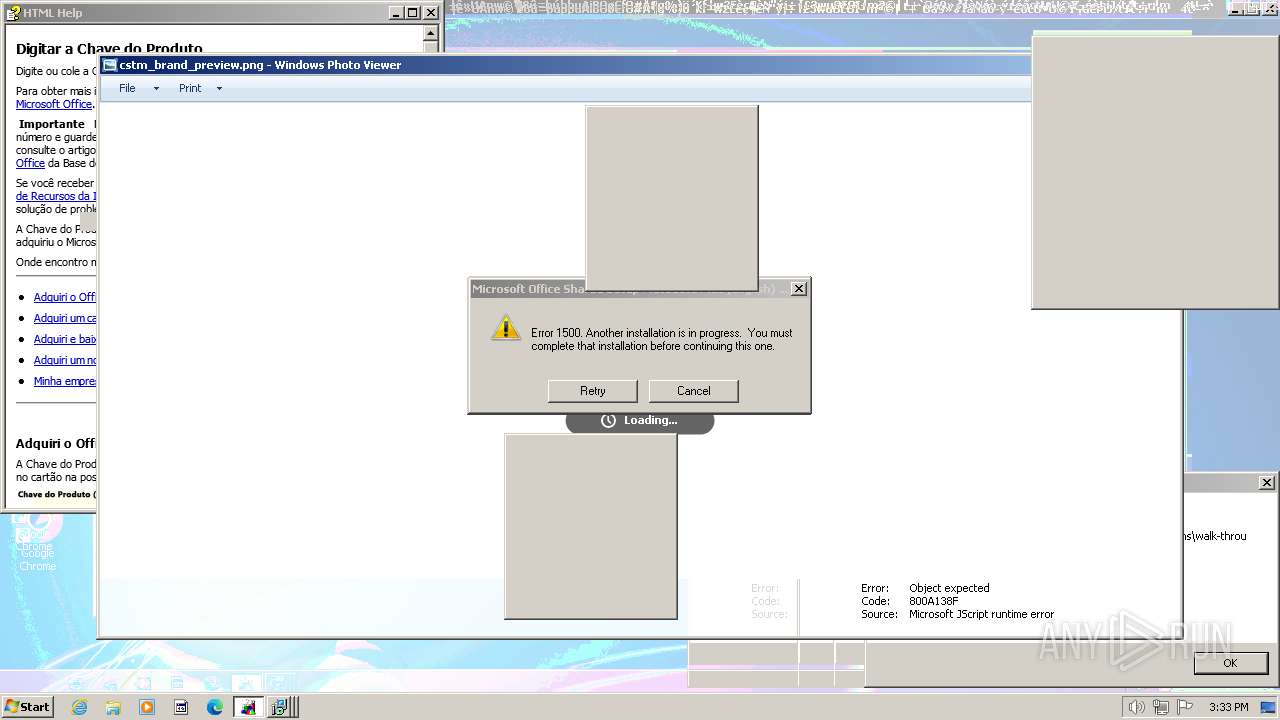This screenshot has width=1280, height=720.
Task: Close the Microsoft Office error dialog
Action: click(798, 289)
